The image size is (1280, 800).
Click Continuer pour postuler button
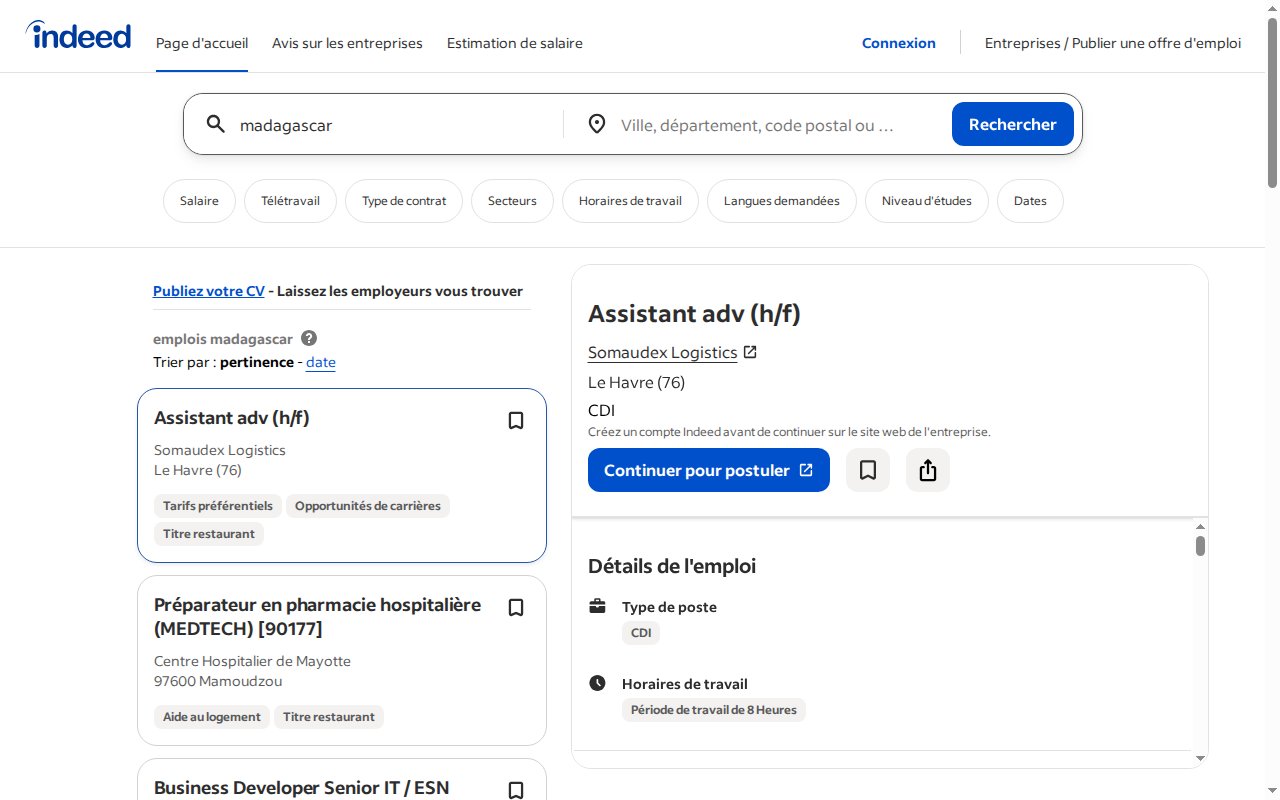coord(709,470)
